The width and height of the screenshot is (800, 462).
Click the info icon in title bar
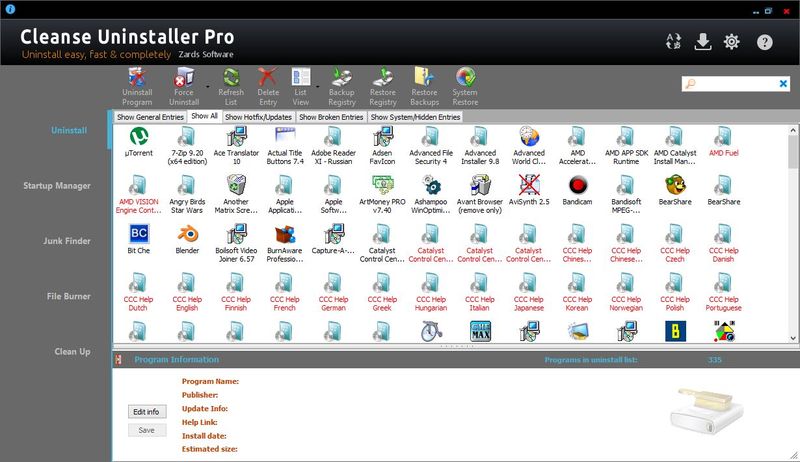coord(10,9)
